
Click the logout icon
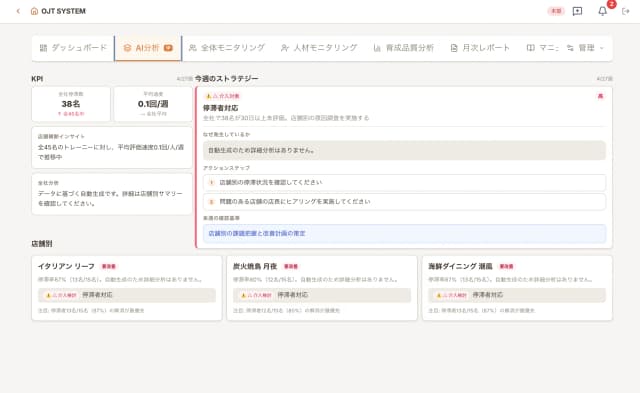click(625, 11)
